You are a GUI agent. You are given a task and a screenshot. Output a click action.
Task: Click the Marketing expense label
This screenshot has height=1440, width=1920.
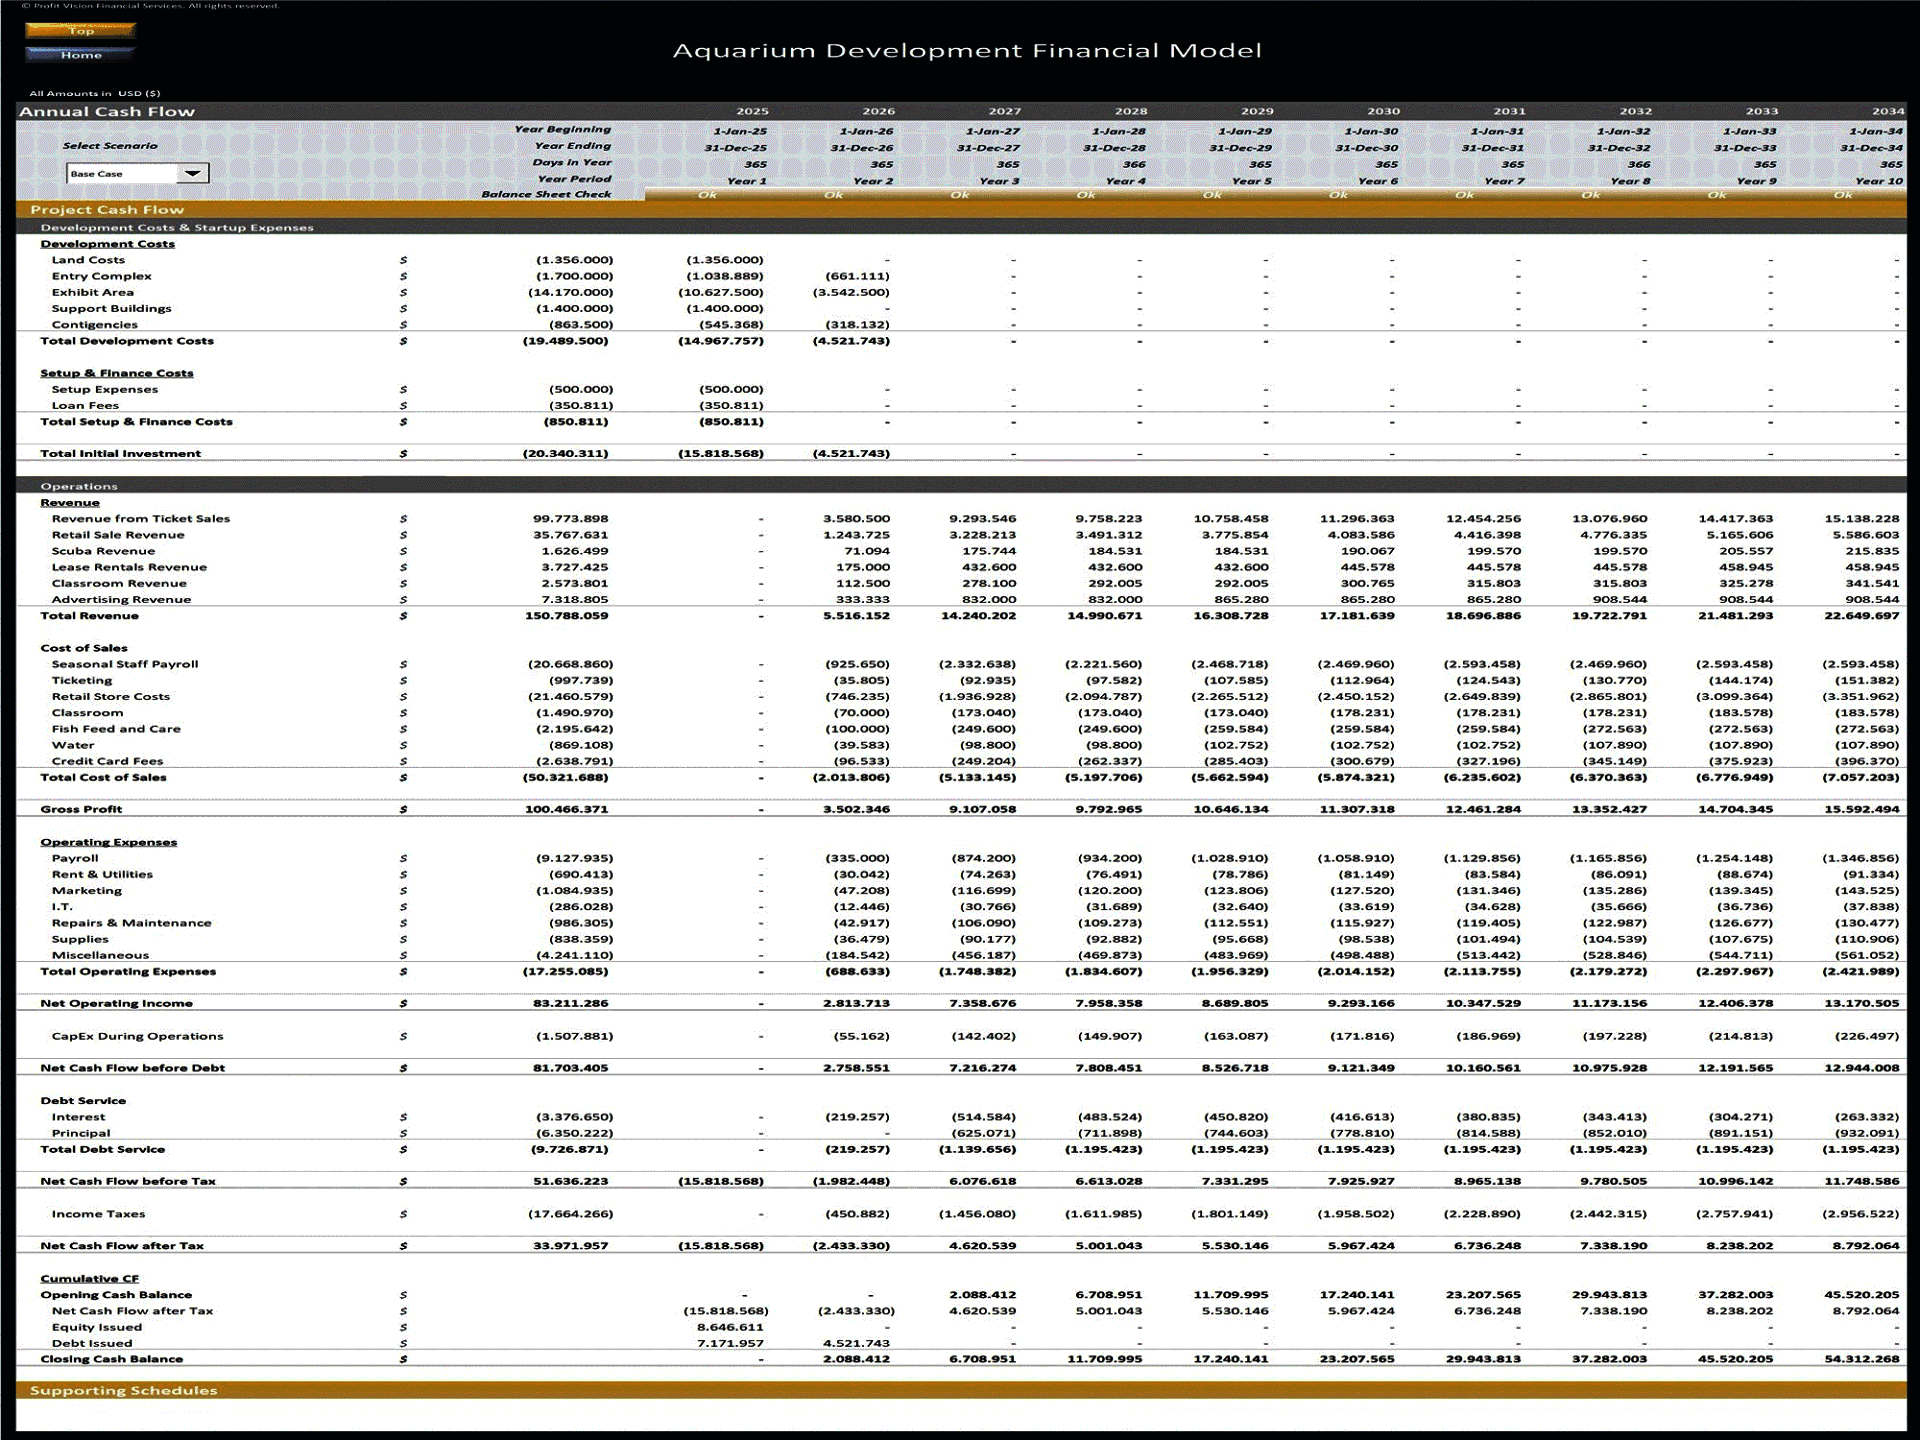click(86, 890)
